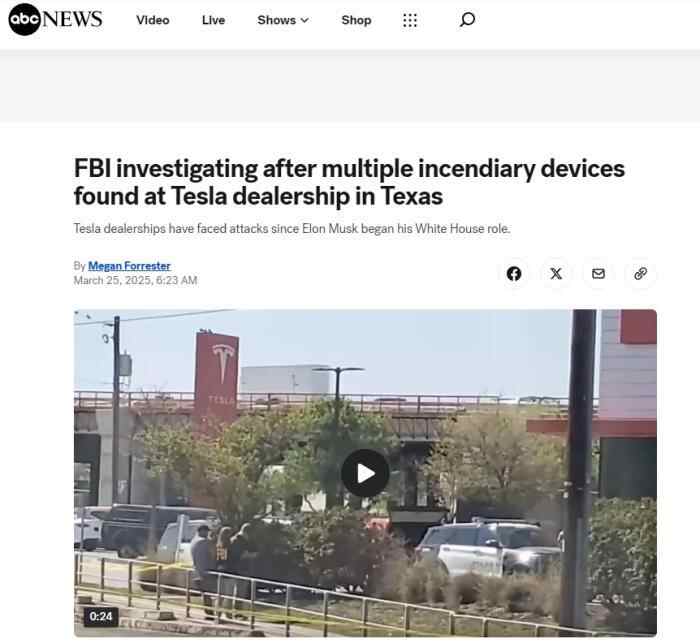Click the ABC News logo
The width and height of the screenshot is (700, 643).
(x=55, y=19)
